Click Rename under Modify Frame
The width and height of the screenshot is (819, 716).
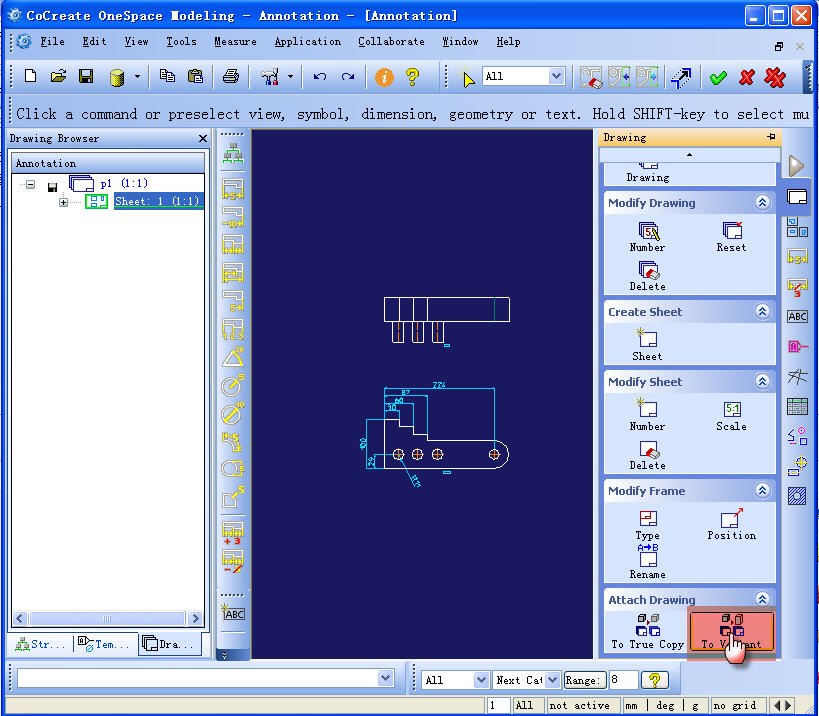[648, 562]
